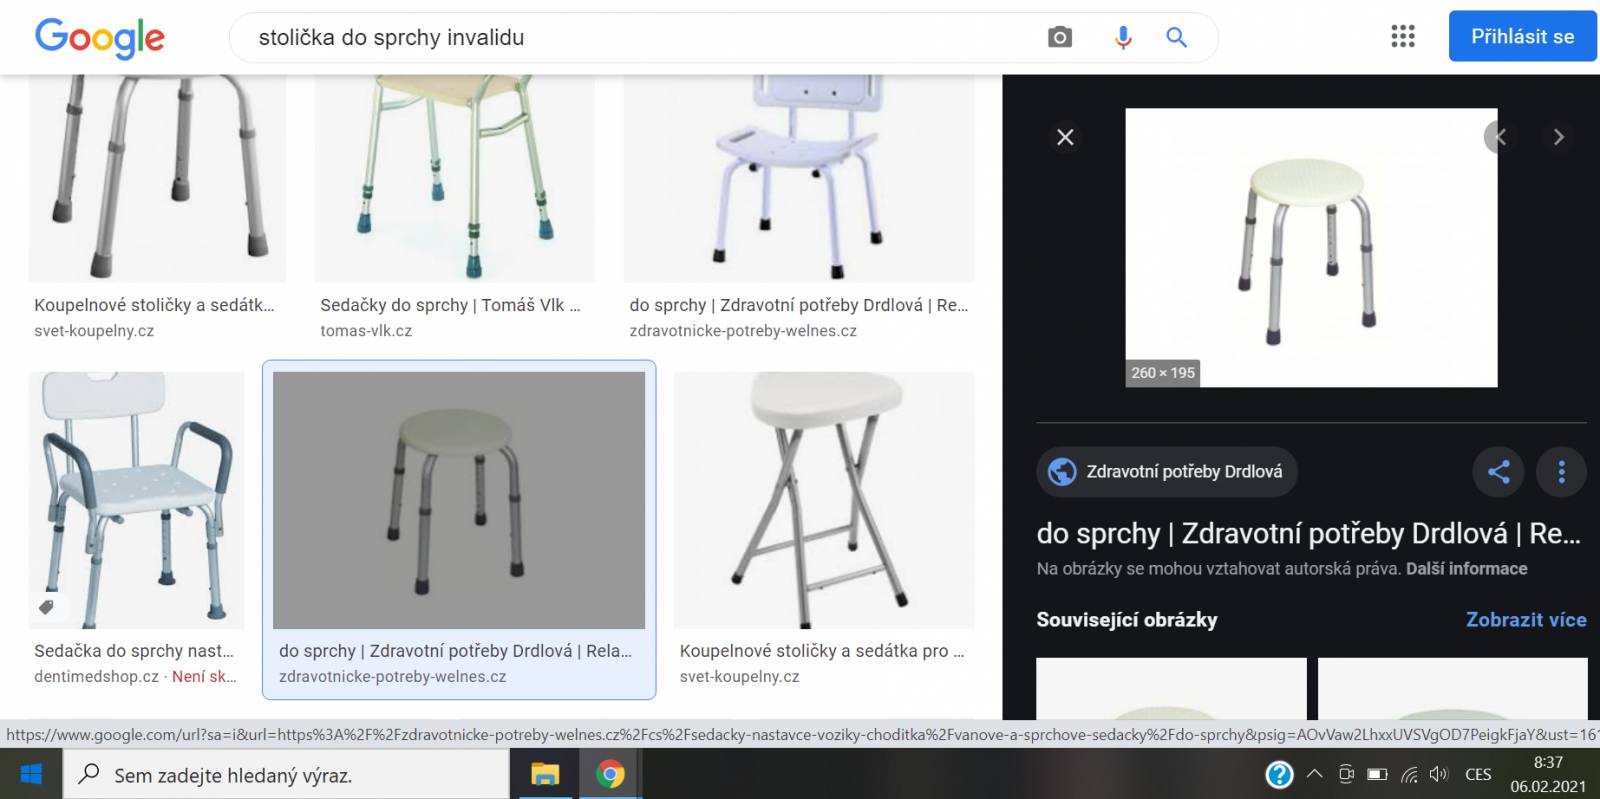Click the Google logo
Screen dimensions: 1600x799
[99, 38]
